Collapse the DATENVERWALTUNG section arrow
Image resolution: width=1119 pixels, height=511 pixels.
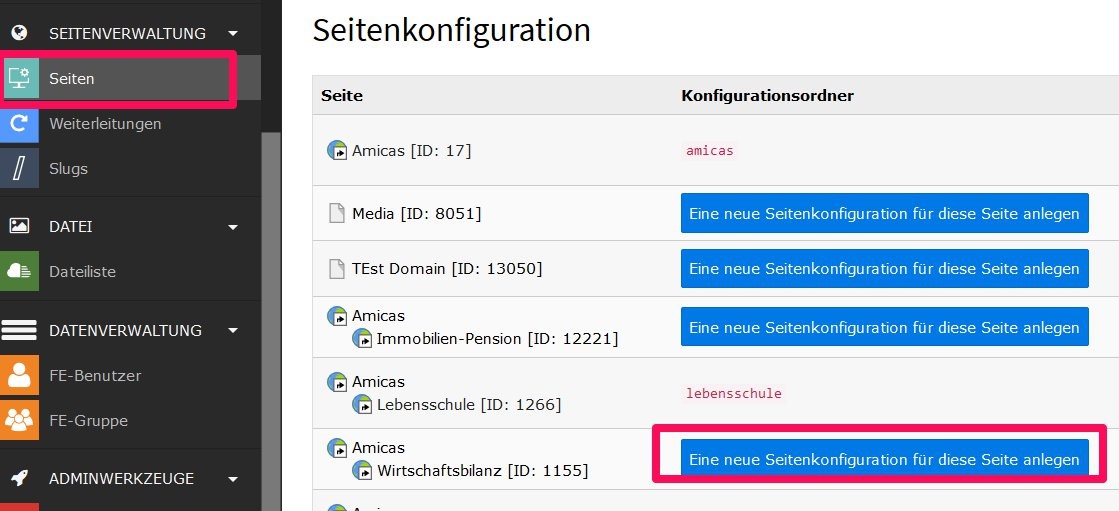[x=233, y=330]
